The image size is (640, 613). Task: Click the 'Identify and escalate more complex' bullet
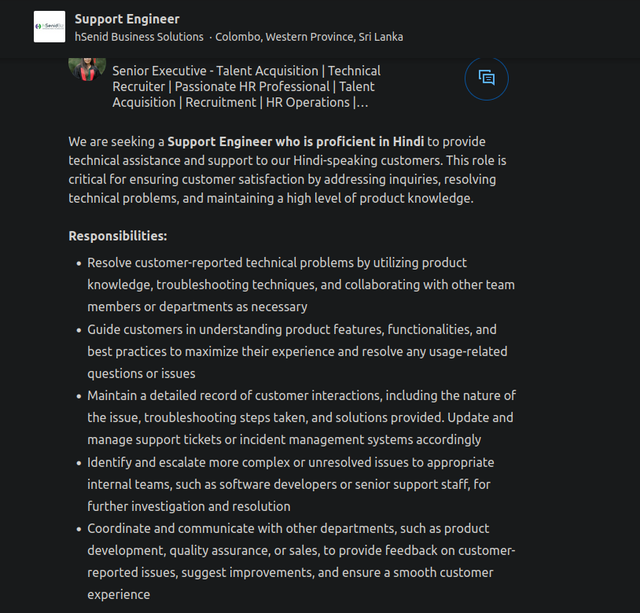click(291, 484)
